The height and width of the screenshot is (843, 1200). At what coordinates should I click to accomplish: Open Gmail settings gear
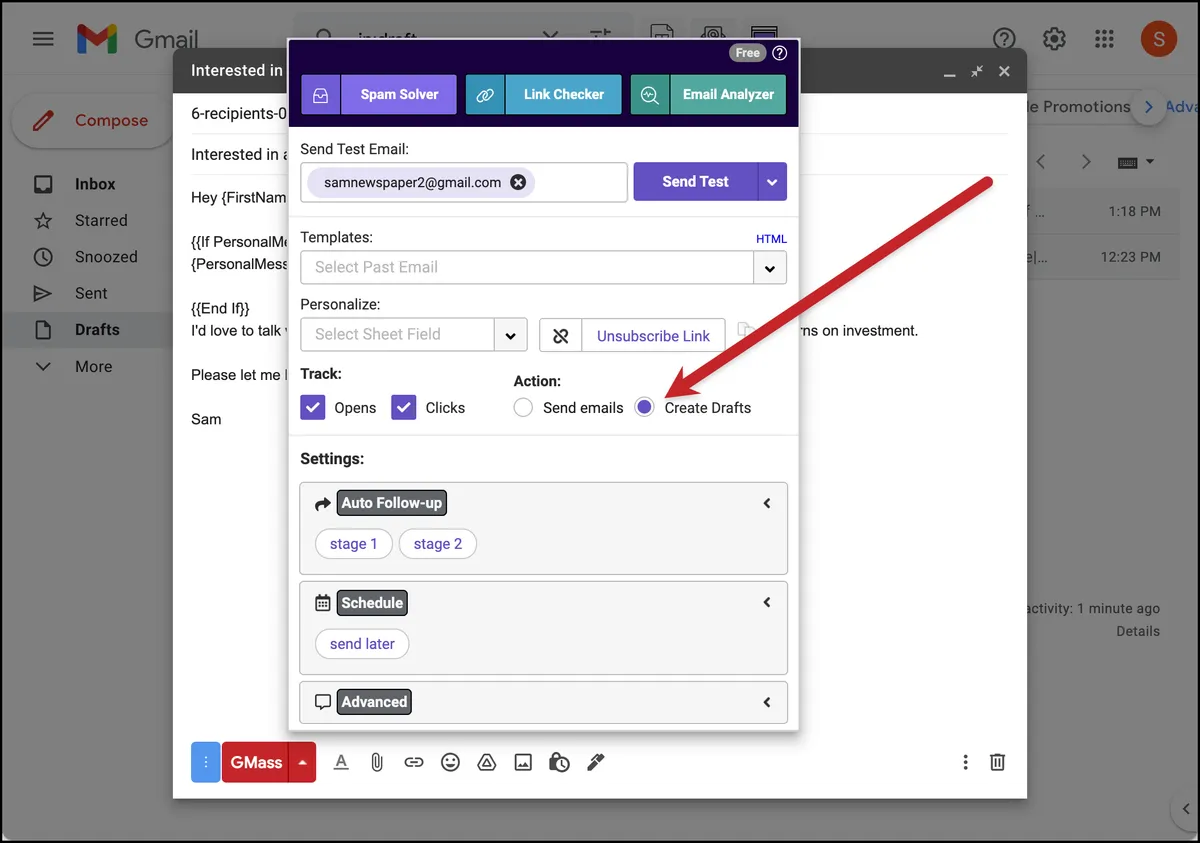(1054, 39)
